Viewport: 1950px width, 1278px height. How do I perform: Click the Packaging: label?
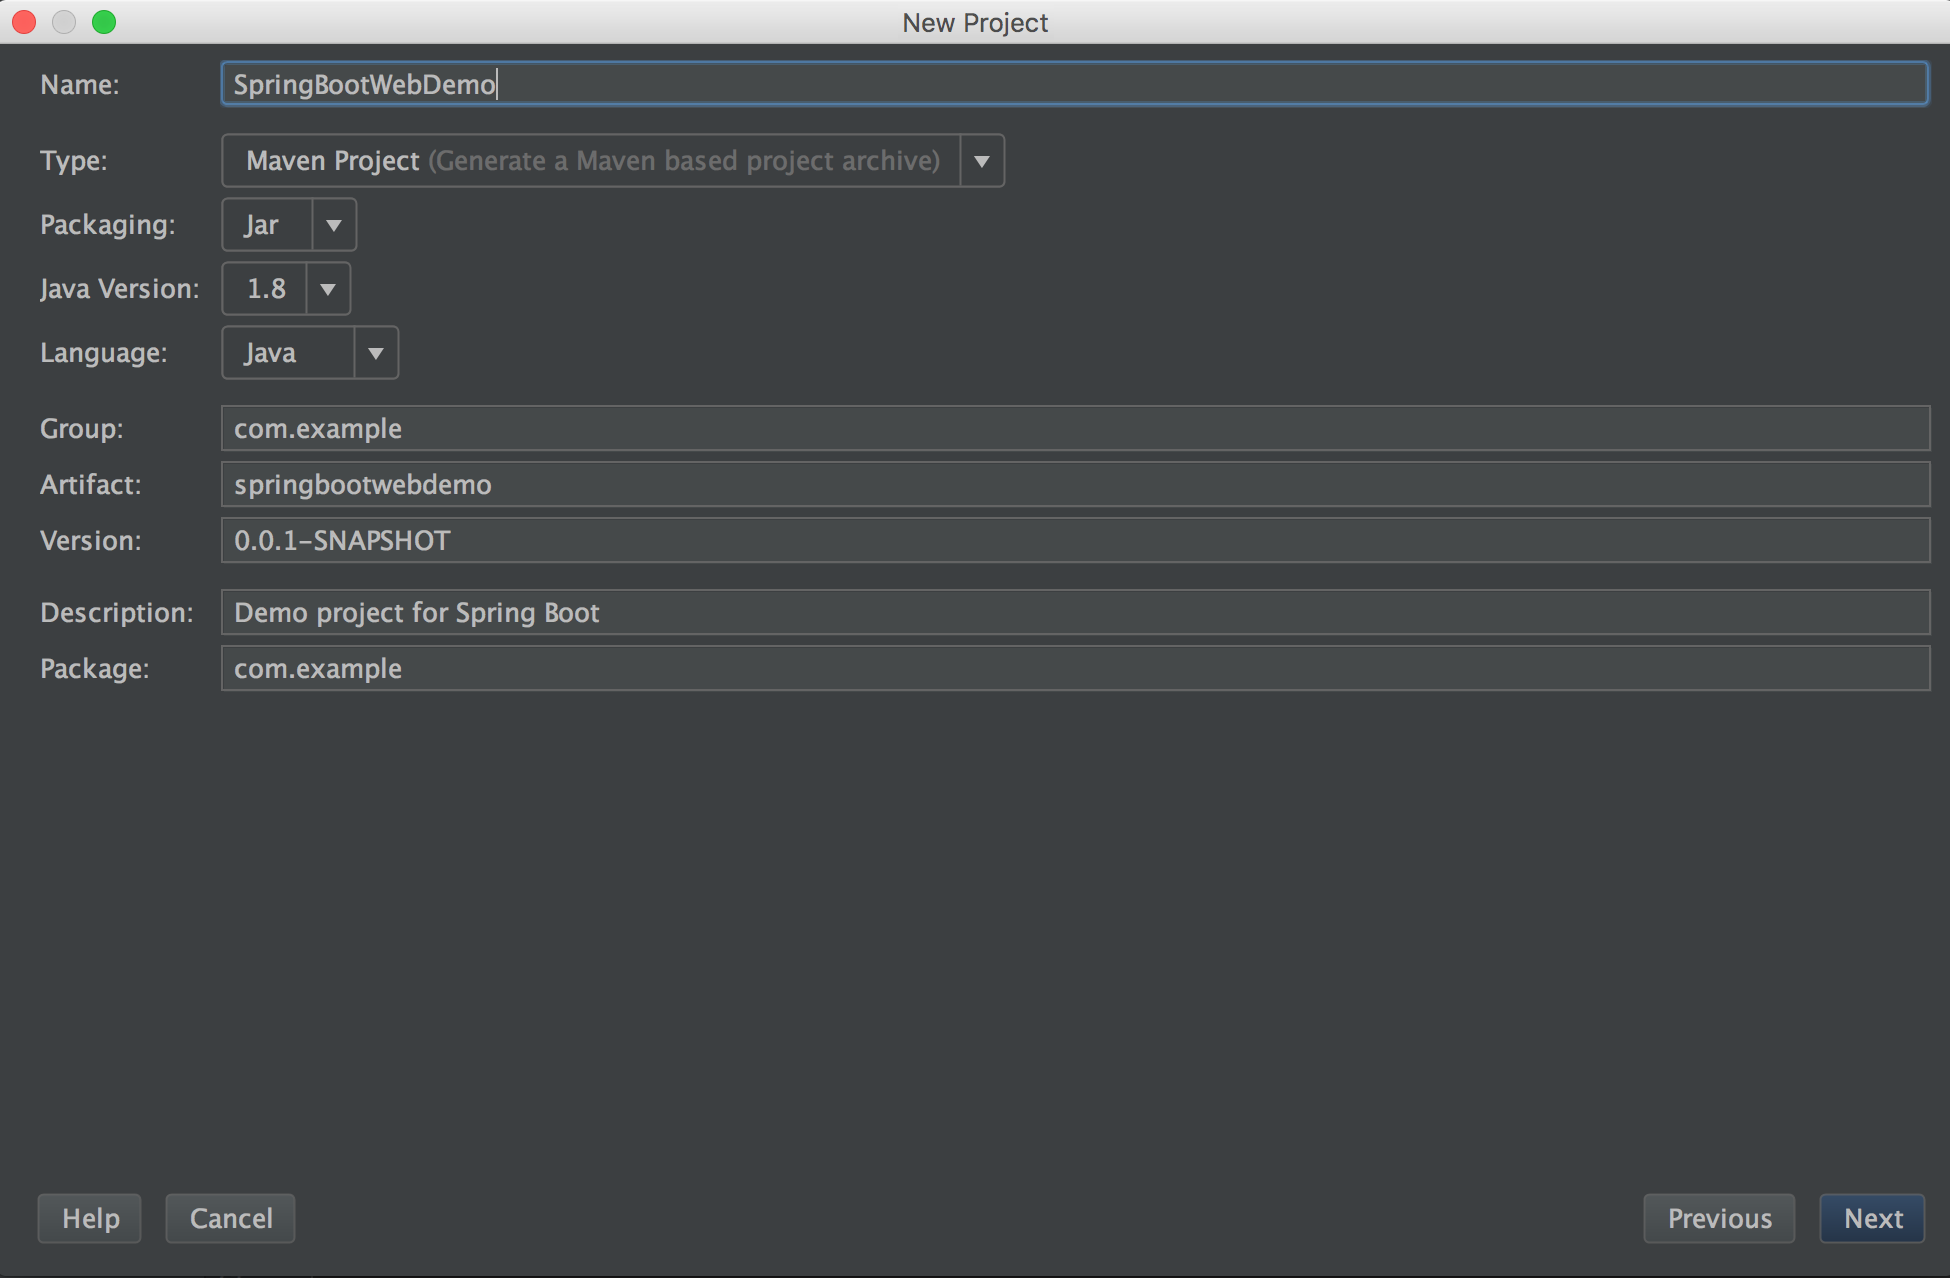[x=108, y=225]
